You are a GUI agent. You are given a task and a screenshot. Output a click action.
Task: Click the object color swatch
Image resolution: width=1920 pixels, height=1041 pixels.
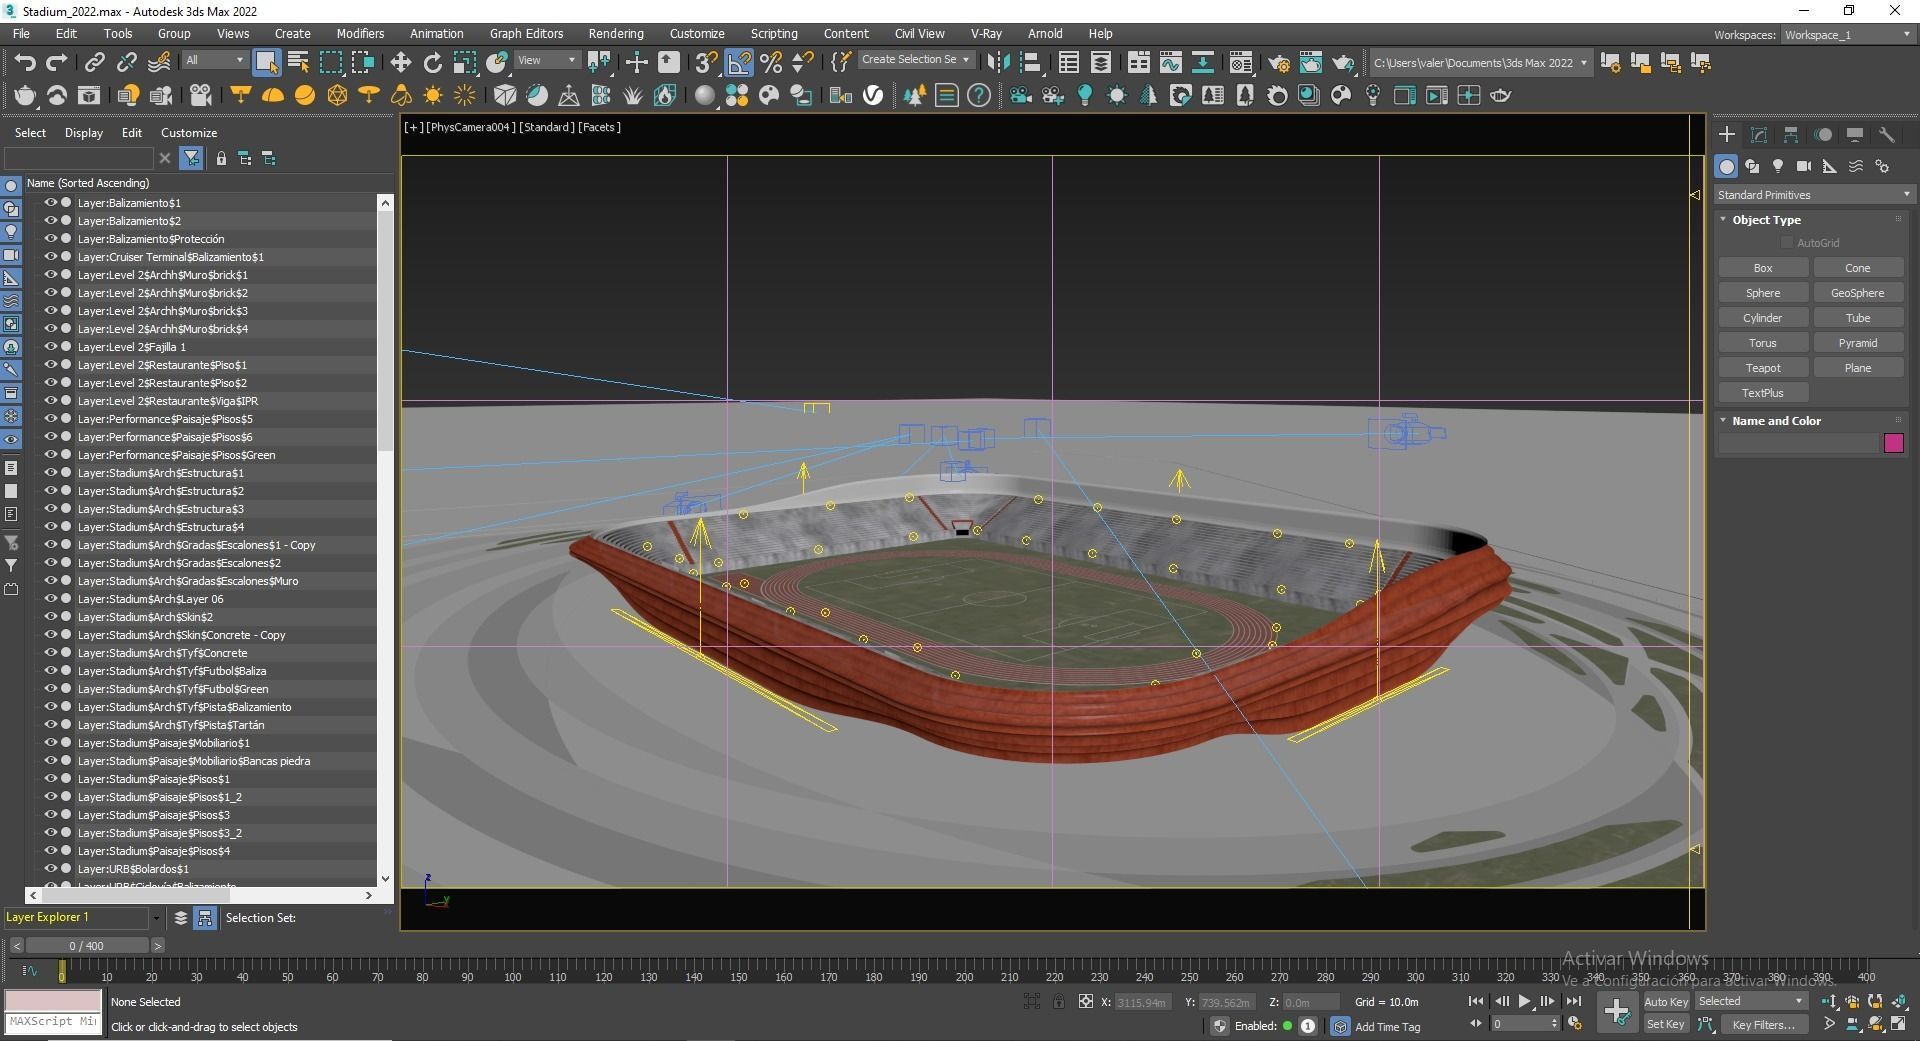point(1893,442)
